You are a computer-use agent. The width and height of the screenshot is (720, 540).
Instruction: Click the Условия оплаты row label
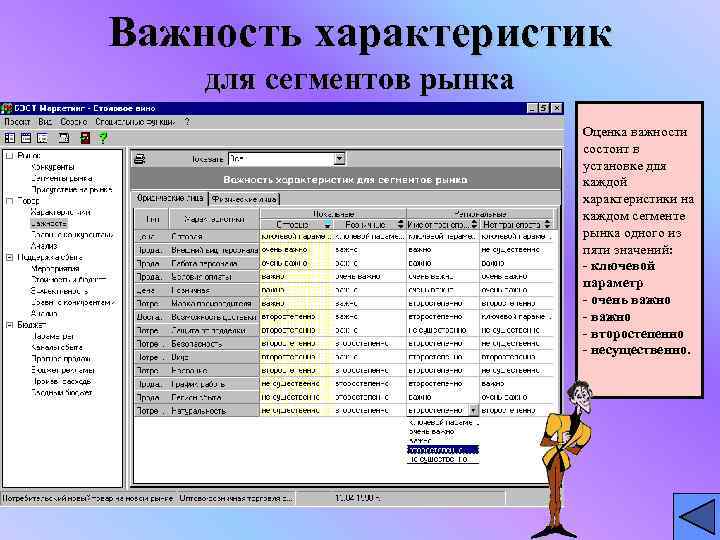coord(214,277)
